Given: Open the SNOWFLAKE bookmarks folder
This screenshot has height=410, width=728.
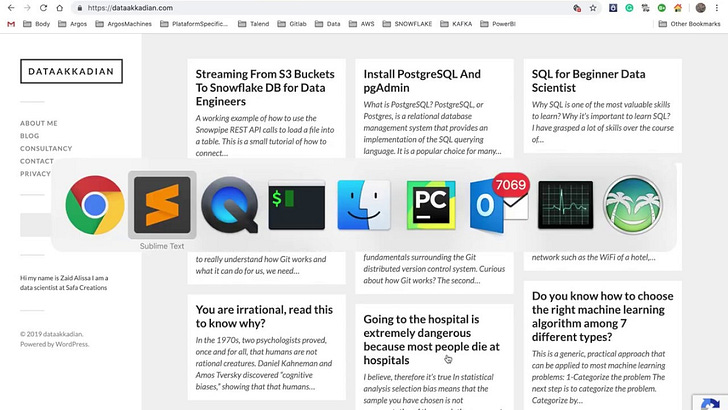Looking at the screenshot, I should [x=407, y=24].
